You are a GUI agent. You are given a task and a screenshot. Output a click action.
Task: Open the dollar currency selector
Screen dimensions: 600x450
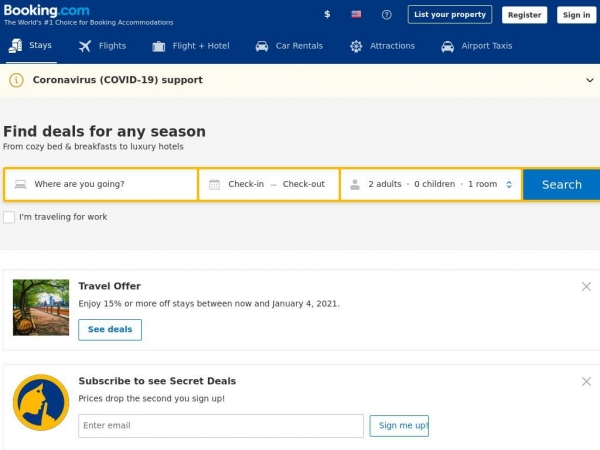pyautogui.click(x=327, y=15)
